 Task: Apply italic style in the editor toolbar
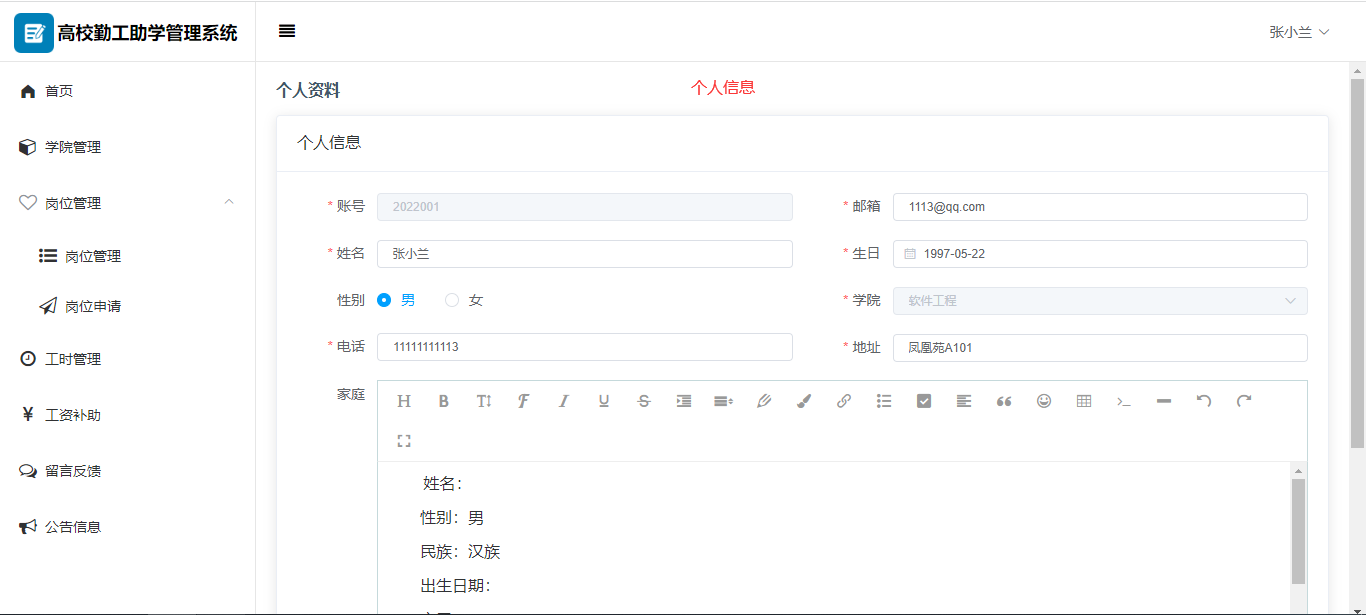point(564,401)
